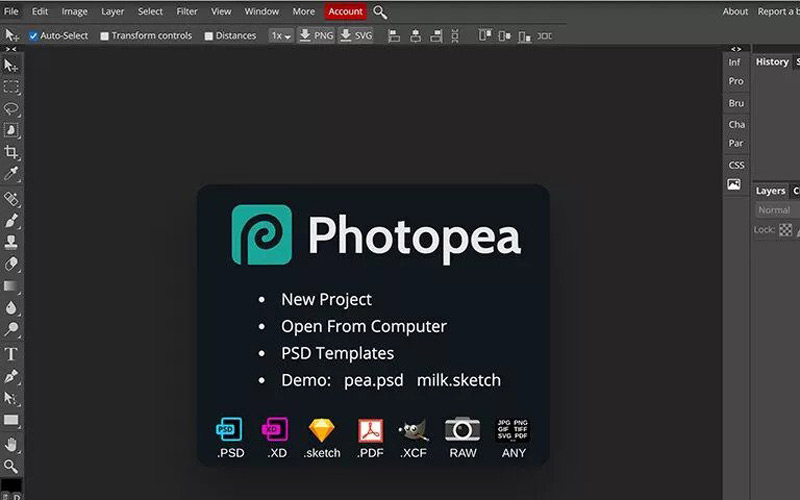Click the .PSD format icon
Screen dimensions: 800x500
pyautogui.click(x=229, y=430)
